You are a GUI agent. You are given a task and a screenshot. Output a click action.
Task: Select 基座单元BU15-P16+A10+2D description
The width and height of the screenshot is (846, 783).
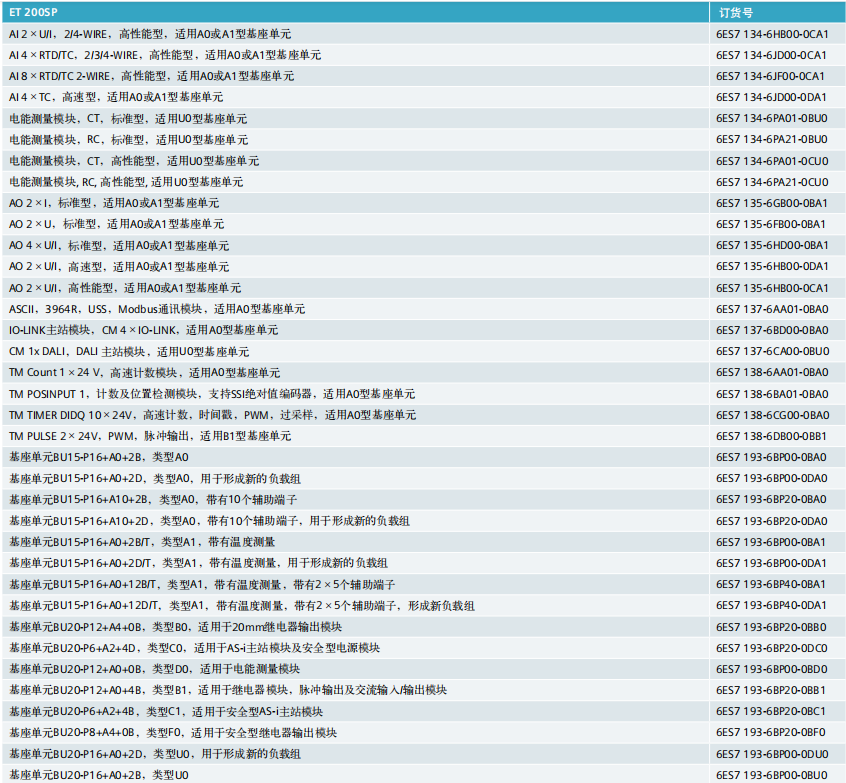pyautogui.click(x=209, y=521)
